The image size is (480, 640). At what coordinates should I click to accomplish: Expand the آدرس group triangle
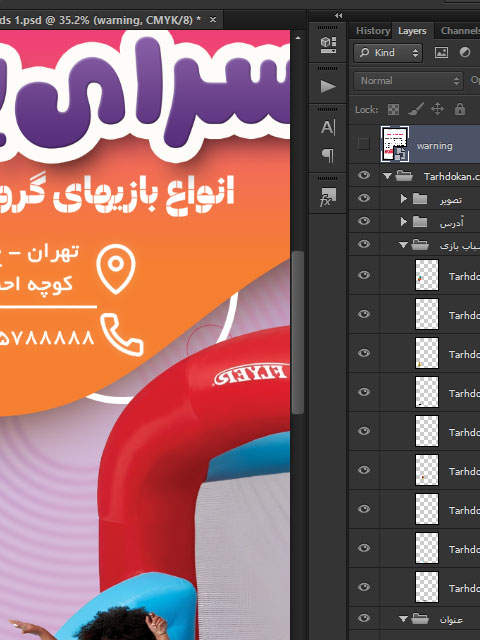tap(404, 222)
